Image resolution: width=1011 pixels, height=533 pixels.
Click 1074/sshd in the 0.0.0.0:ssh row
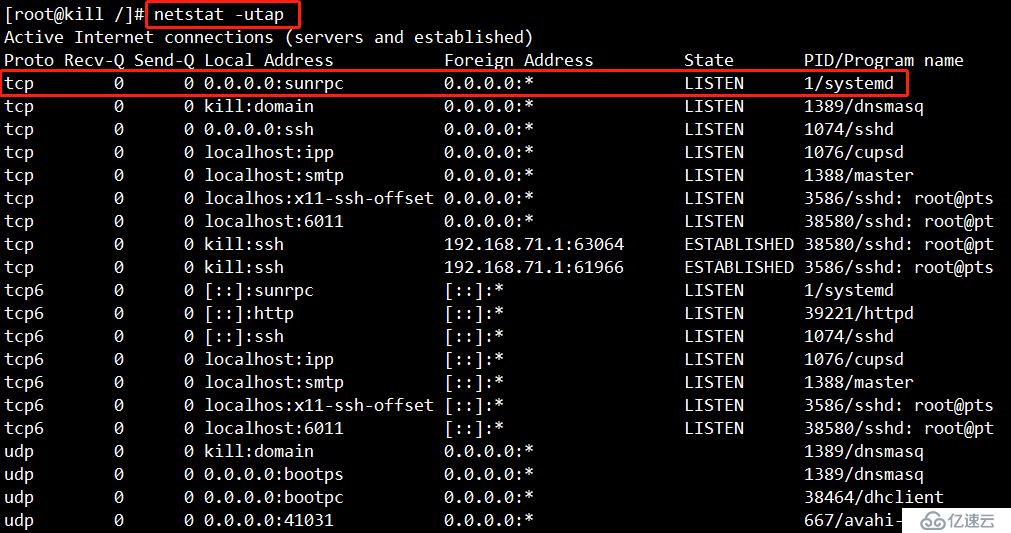849,130
